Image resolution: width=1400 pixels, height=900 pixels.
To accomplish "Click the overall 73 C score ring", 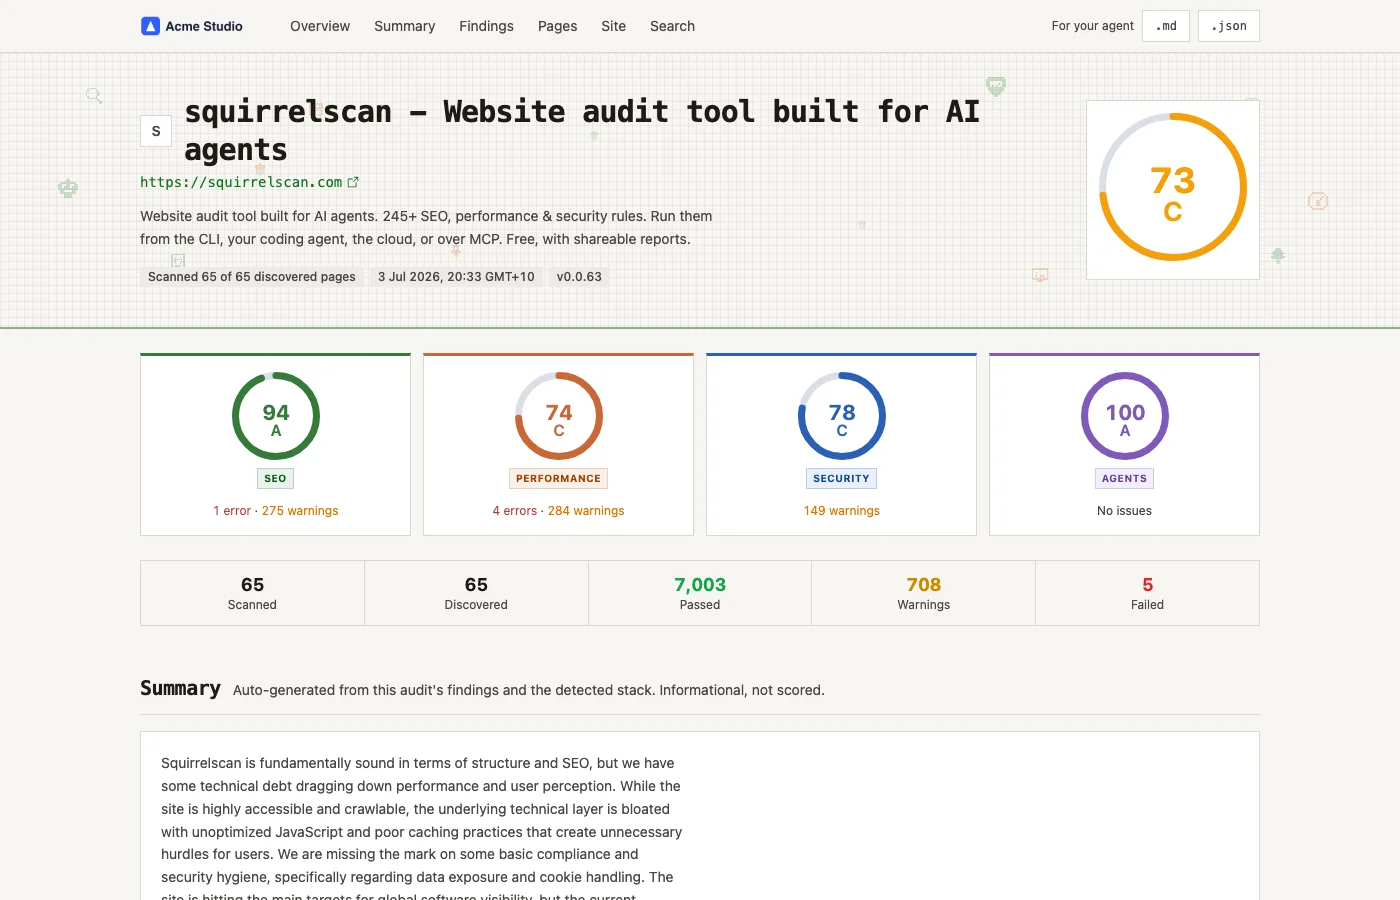I will coord(1173,187).
